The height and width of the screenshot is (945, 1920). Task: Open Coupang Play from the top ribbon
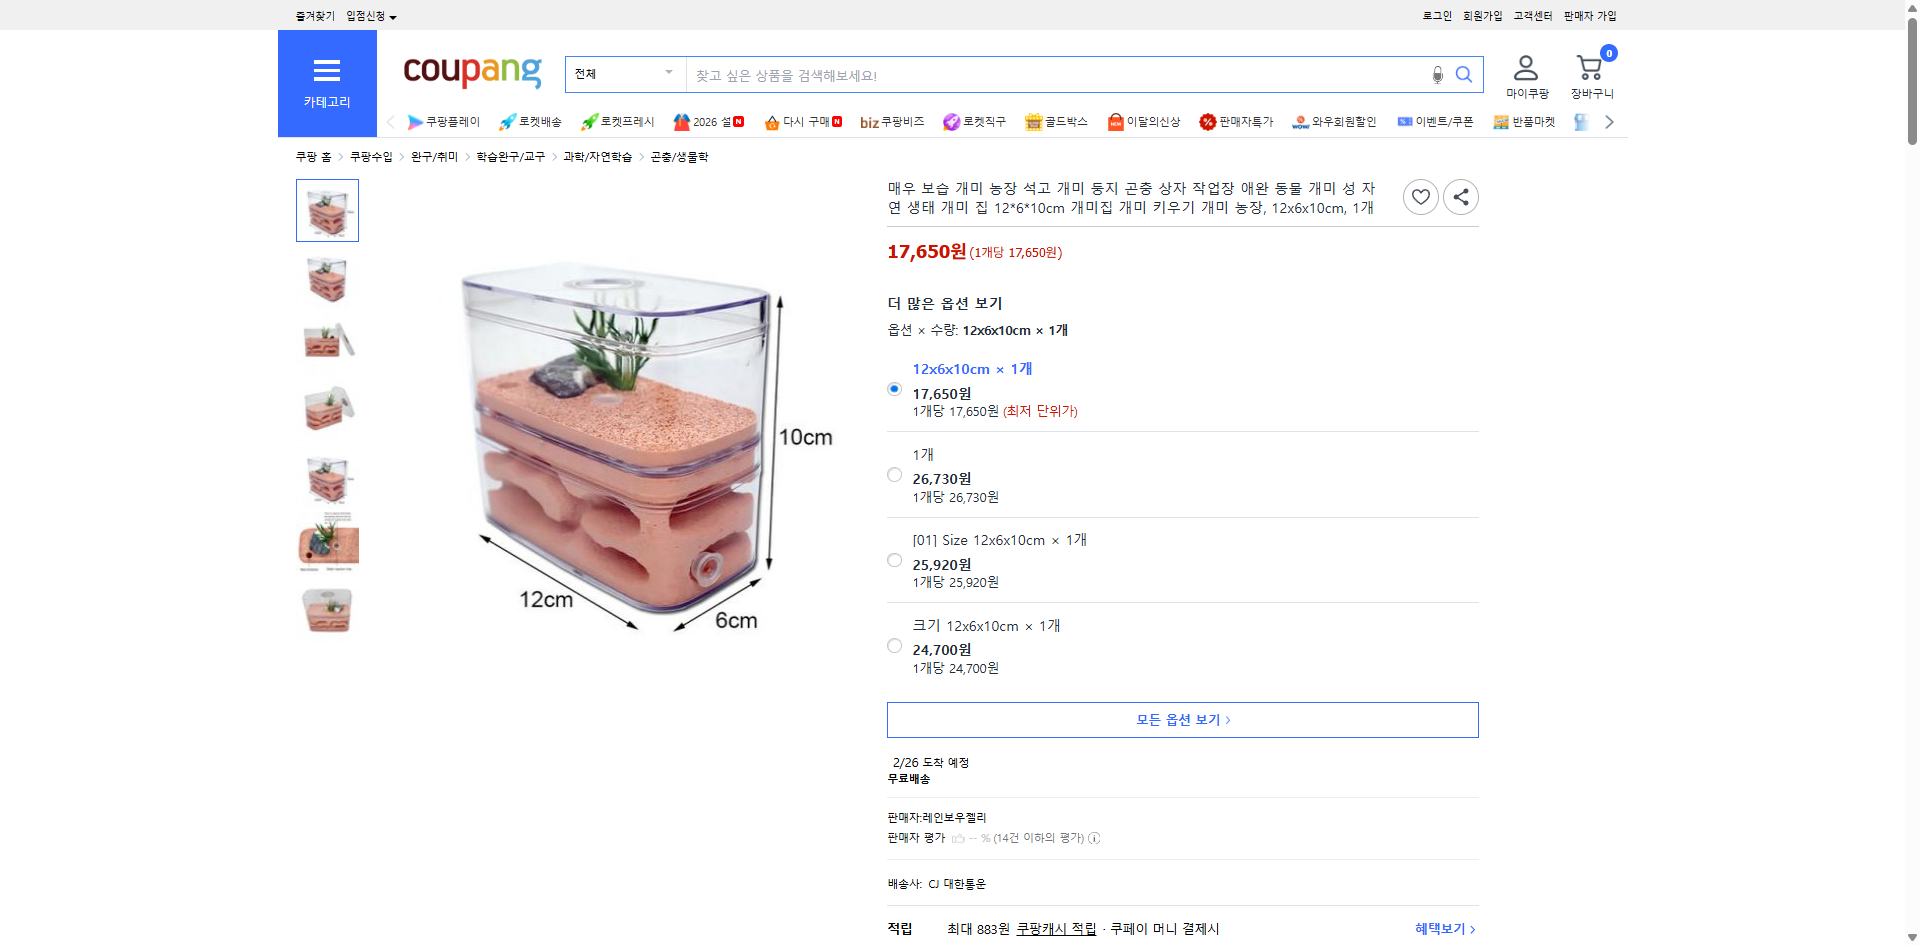(444, 121)
